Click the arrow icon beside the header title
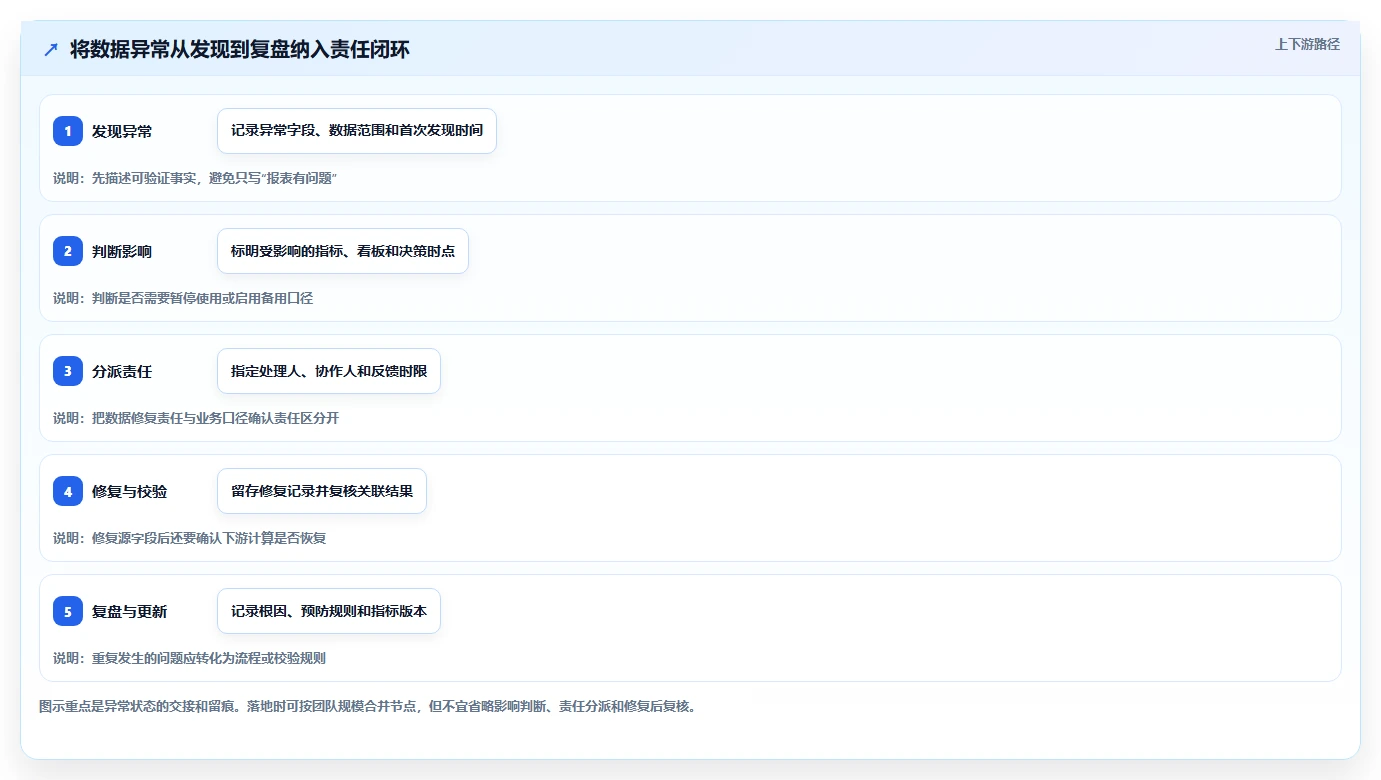The width and height of the screenshot is (1381, 780). (51, 49)
